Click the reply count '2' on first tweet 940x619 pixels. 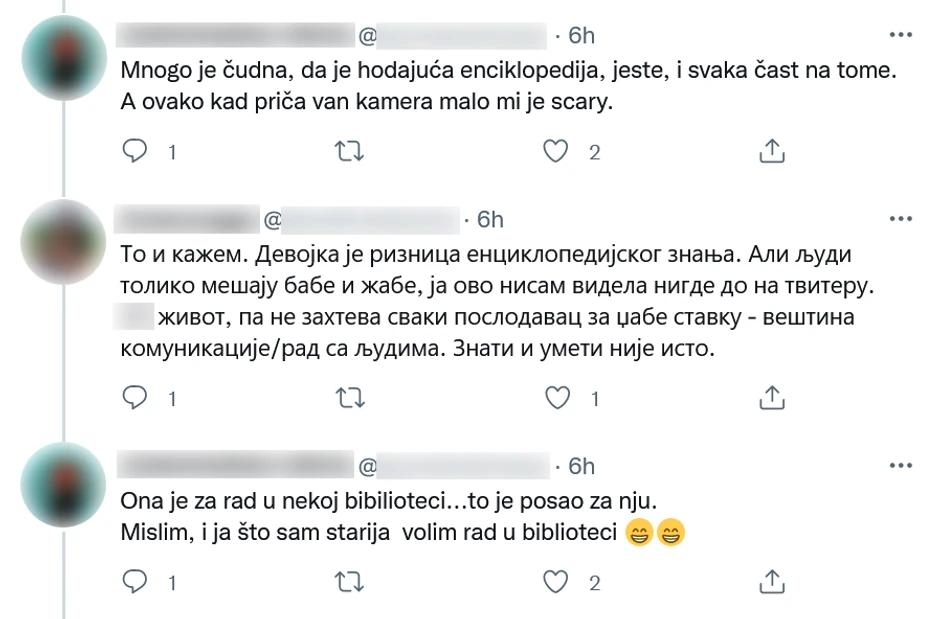click(x=594, y=152)
